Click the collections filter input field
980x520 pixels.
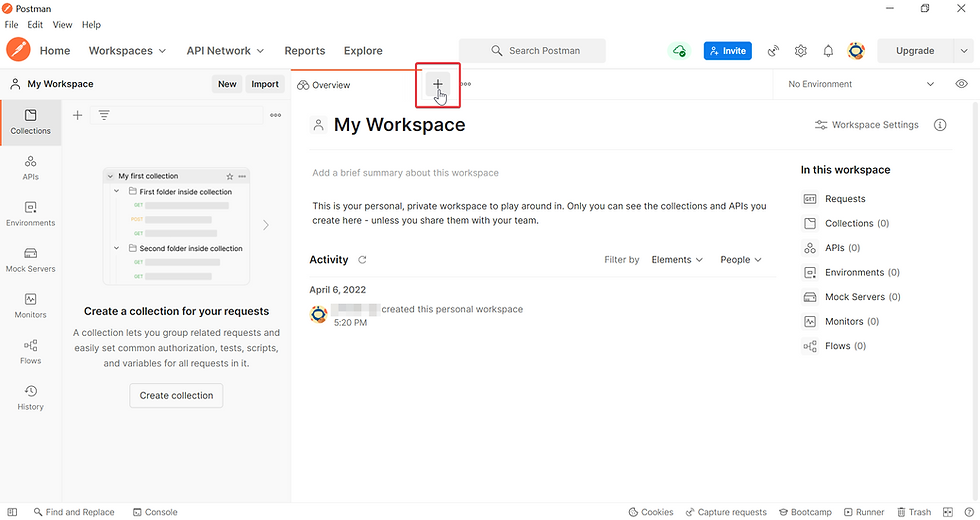177,115
